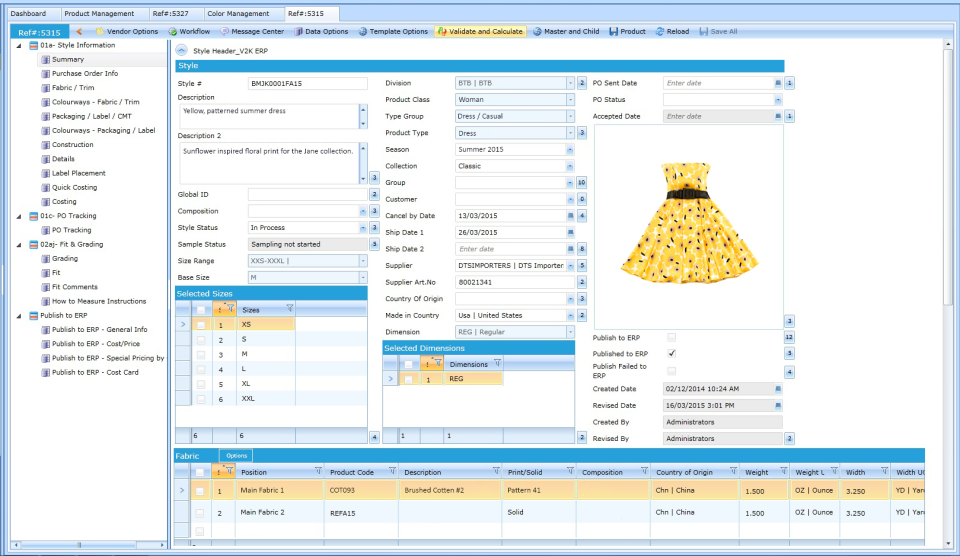Collapse the Publish to ERP tree node
Viewport: 960px width, 556px height.
click(x=18, y=315)
